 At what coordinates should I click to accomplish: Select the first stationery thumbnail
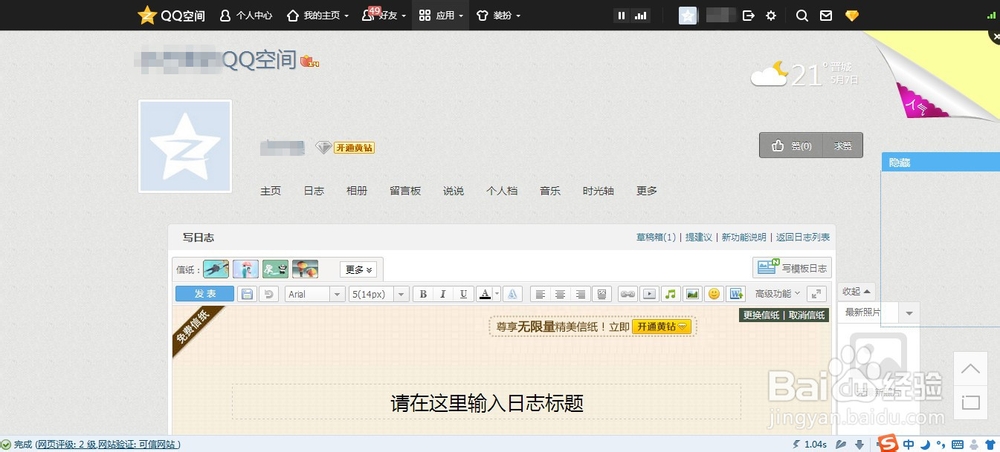[x=216, y=269]
